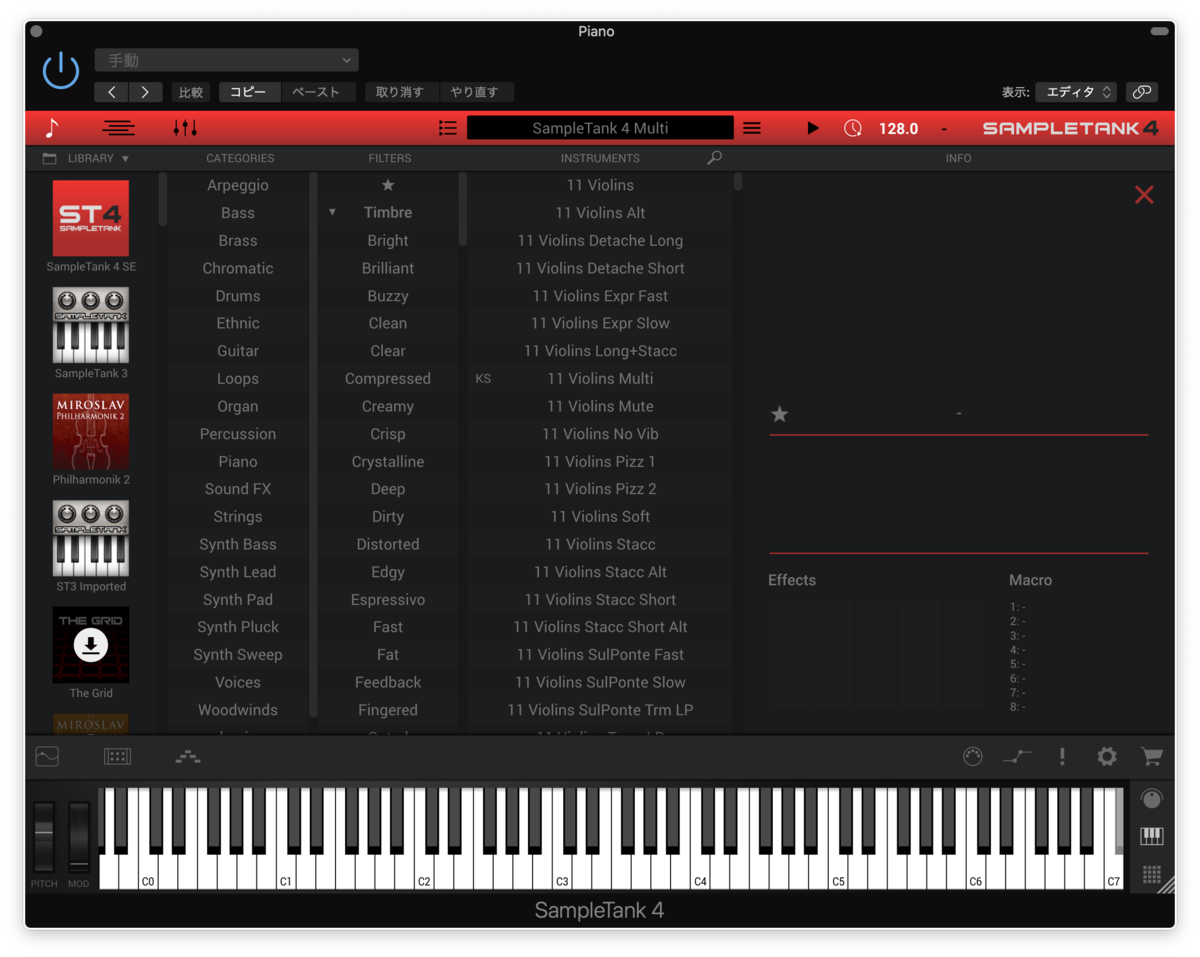Click the MOD wheel slider
1200x957 pixels.
pos(78,836)
